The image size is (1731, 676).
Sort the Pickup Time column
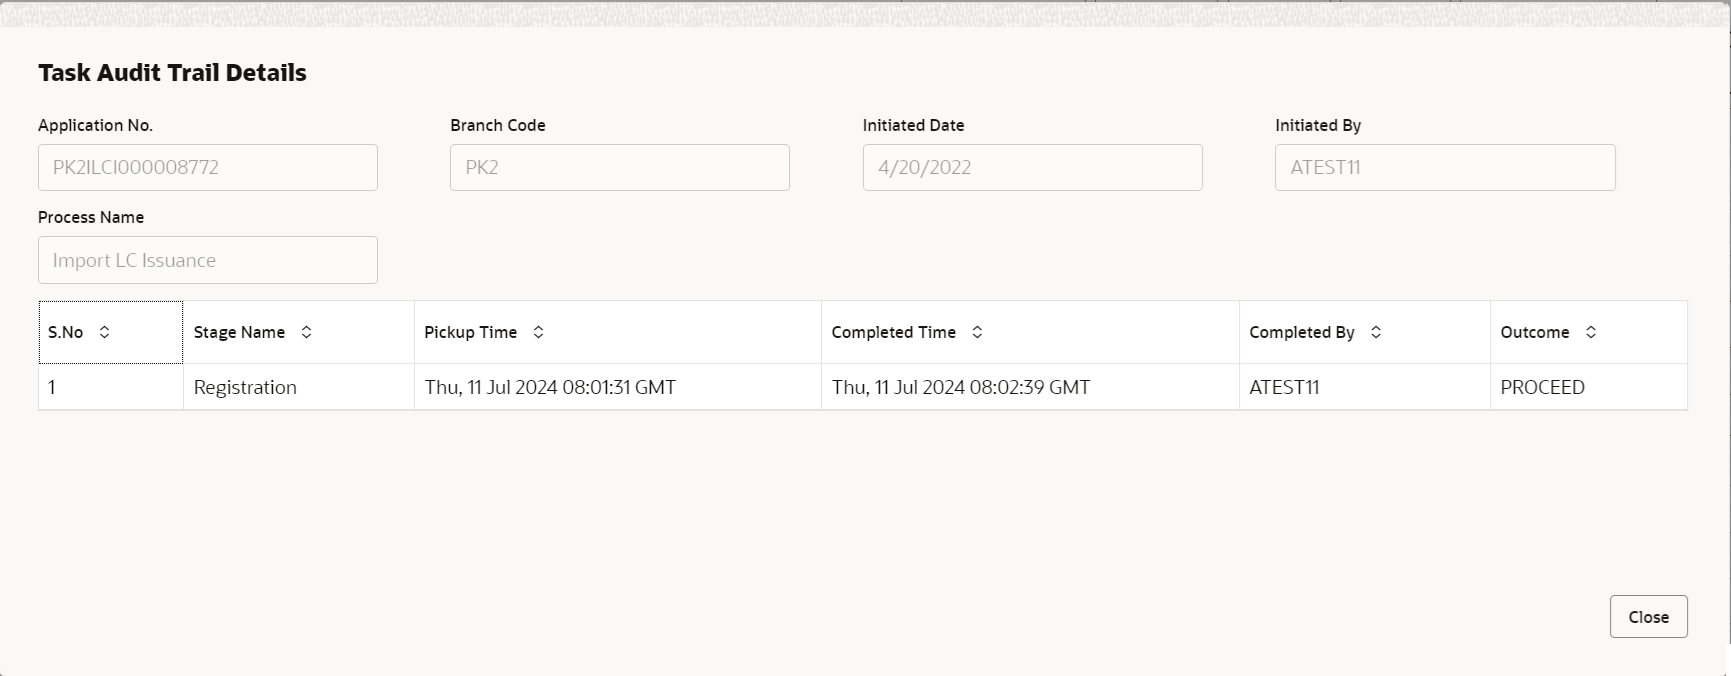tap(538, 332)
